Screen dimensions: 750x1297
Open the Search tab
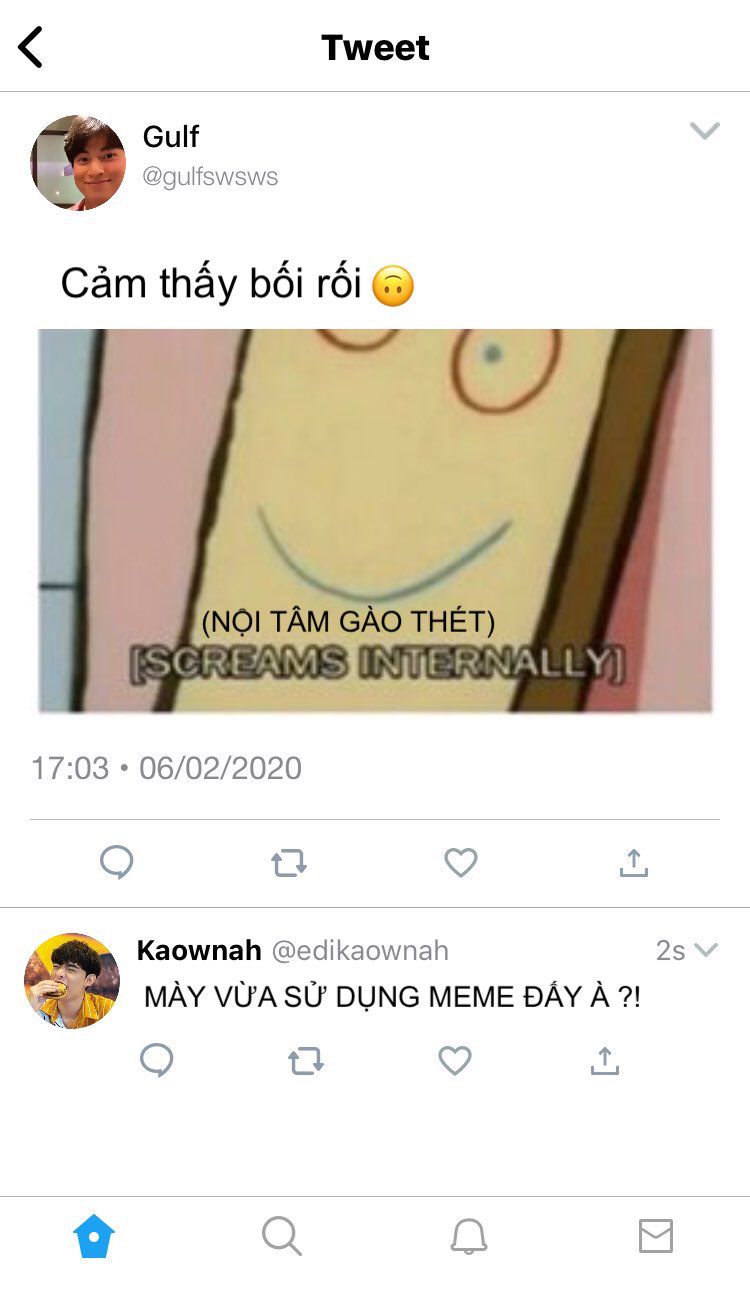(x=281, y=1237)
